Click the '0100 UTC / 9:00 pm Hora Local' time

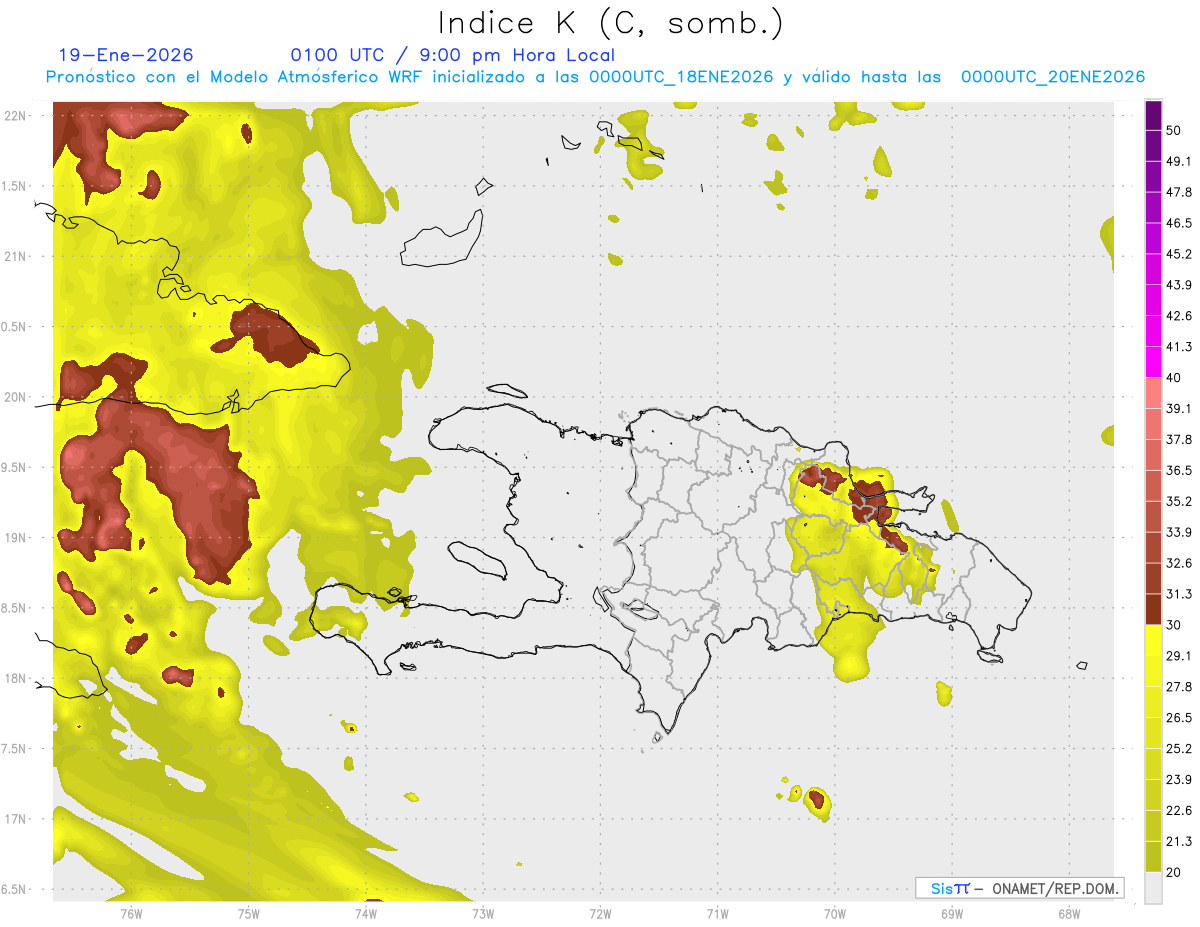452,55
